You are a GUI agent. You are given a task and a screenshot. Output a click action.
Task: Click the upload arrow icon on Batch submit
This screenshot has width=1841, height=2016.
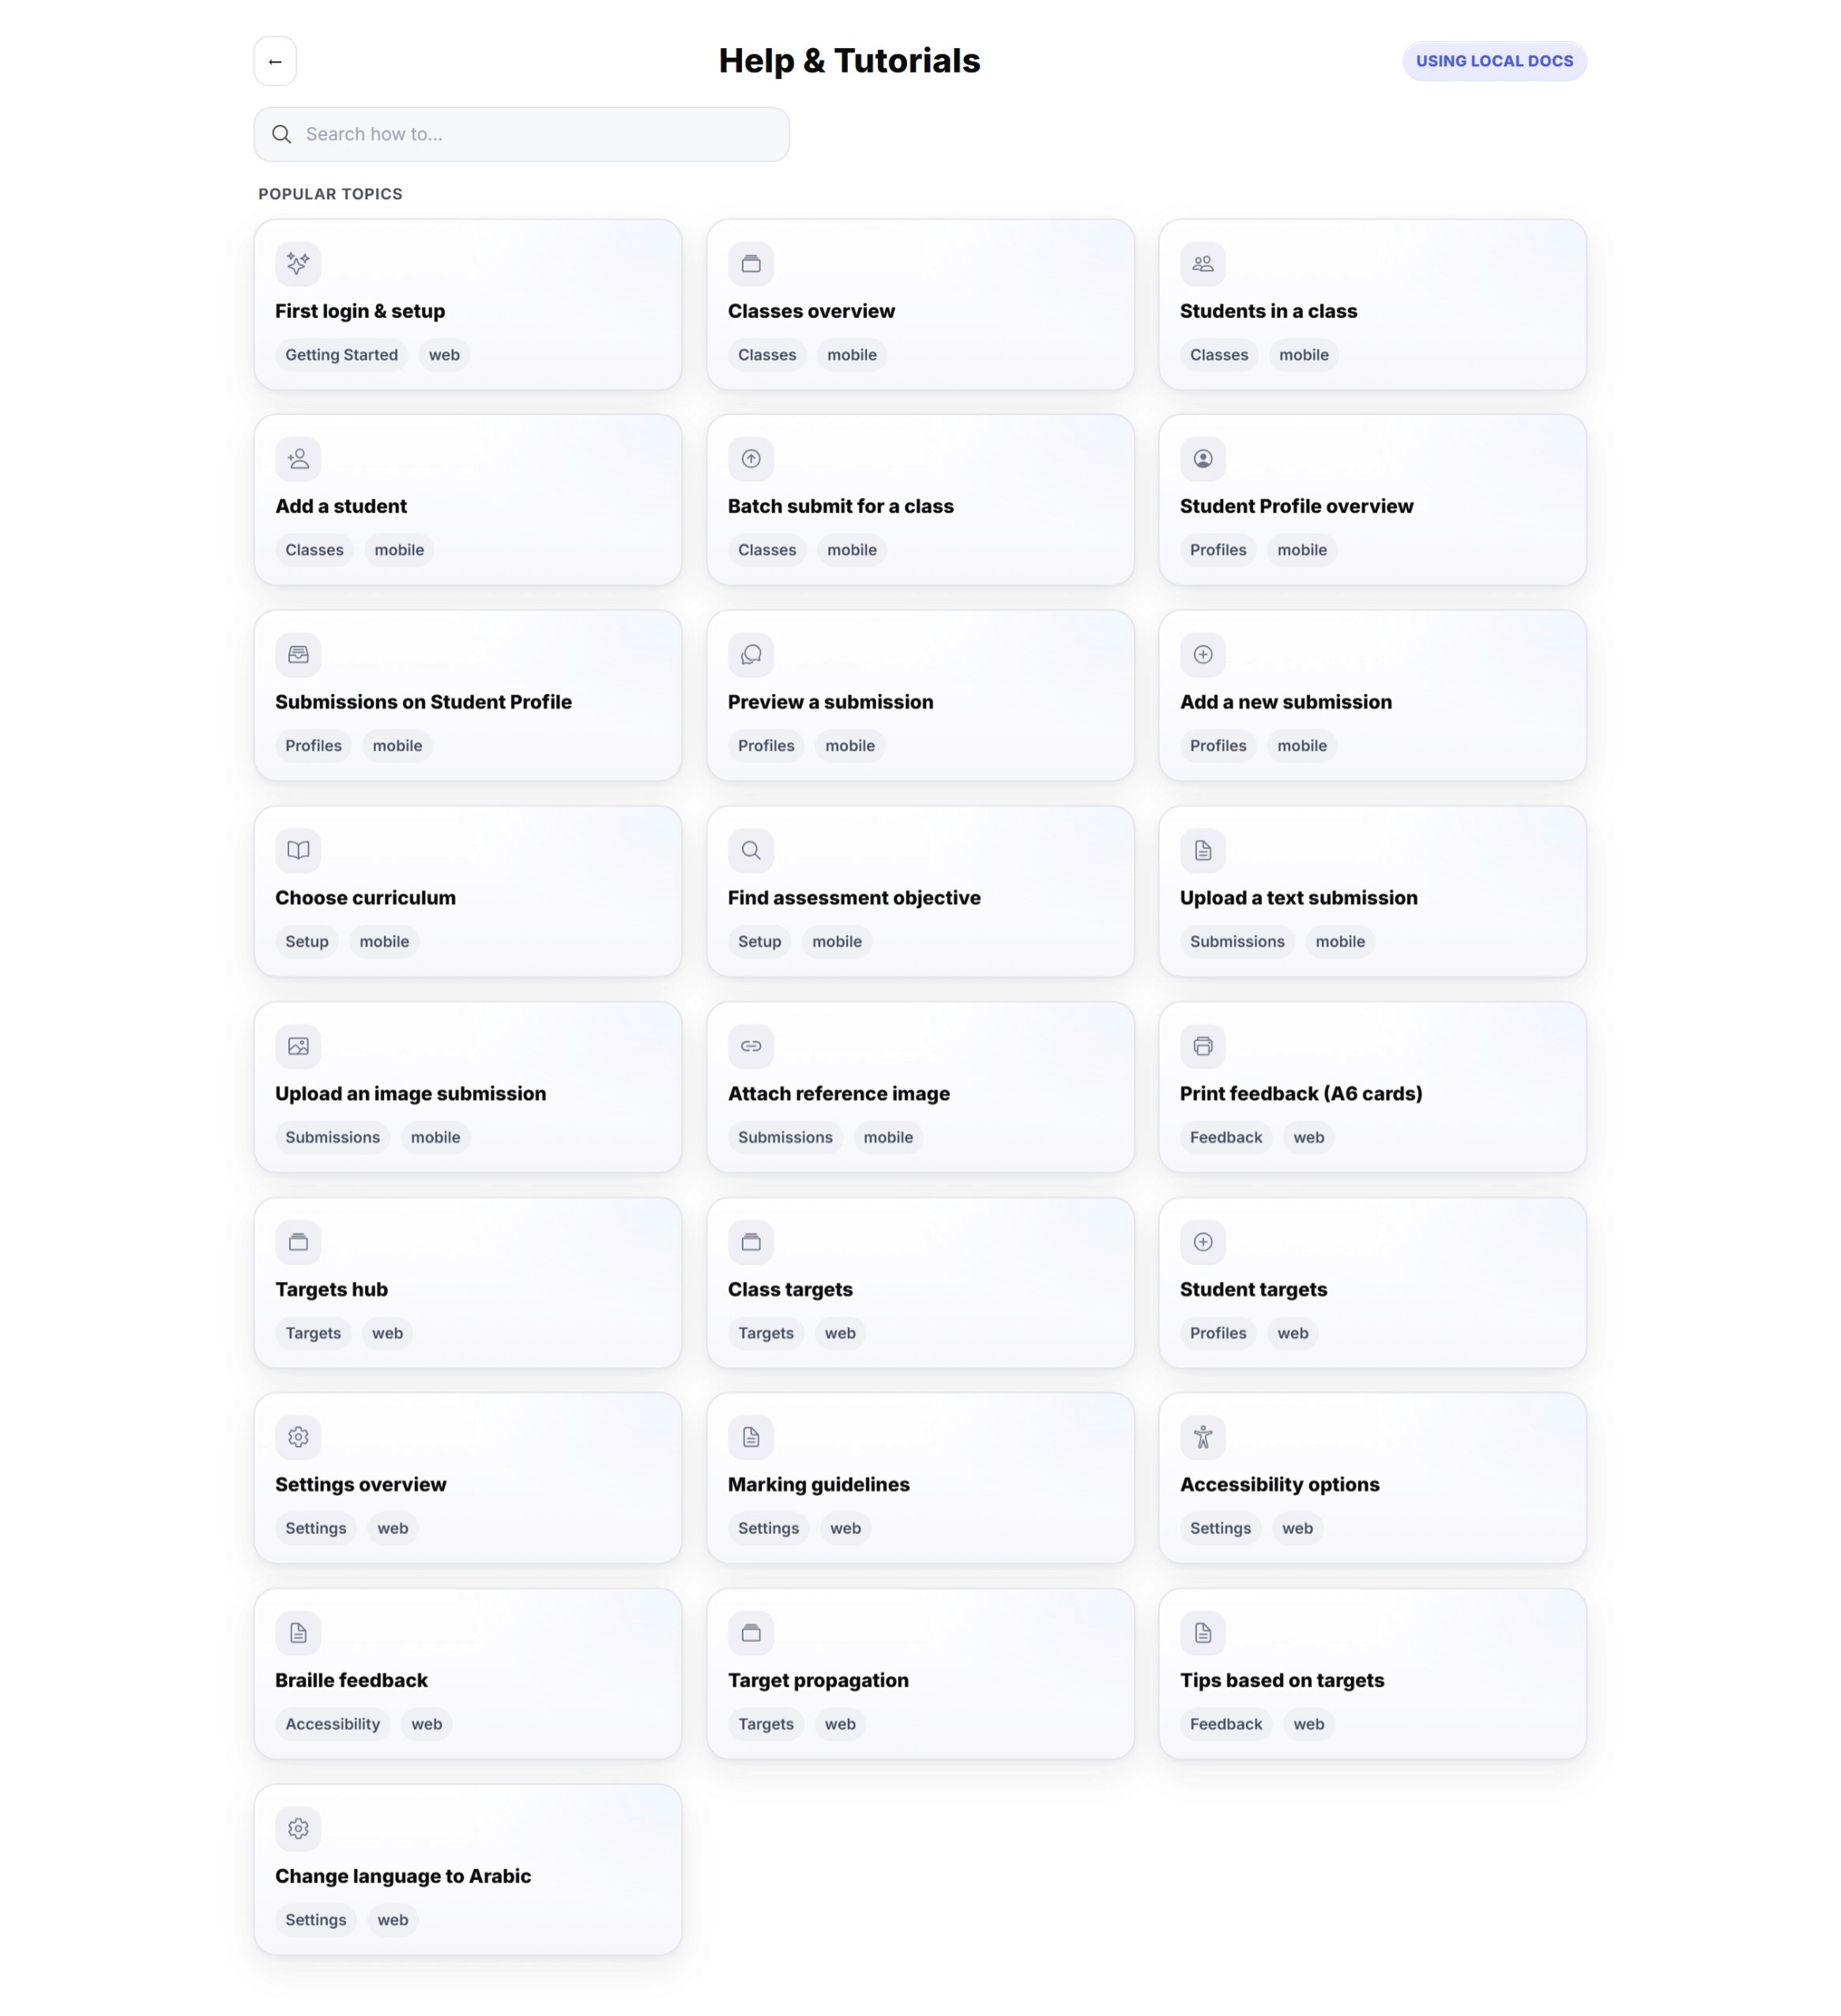751,459
